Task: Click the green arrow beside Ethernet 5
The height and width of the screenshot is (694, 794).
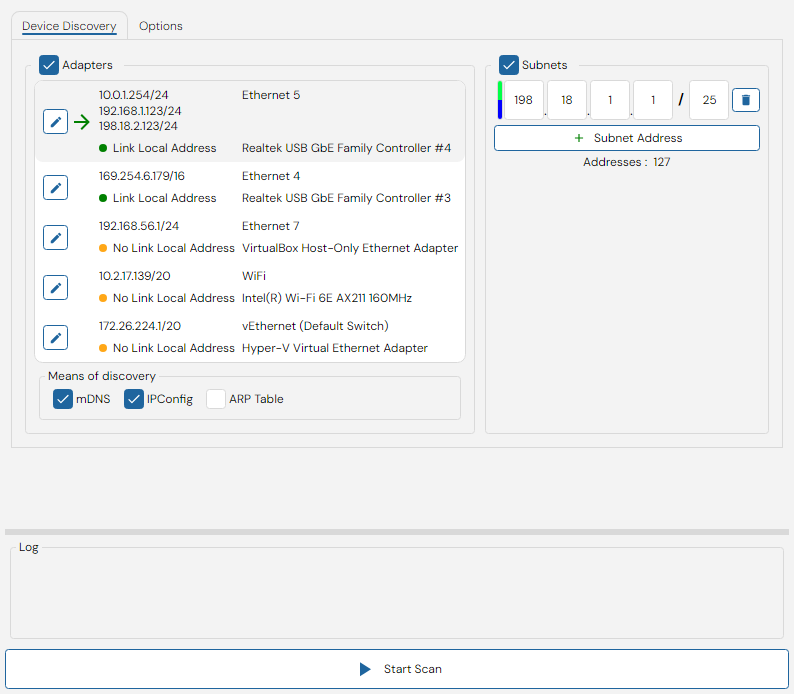Action: (x=82, y=121)
